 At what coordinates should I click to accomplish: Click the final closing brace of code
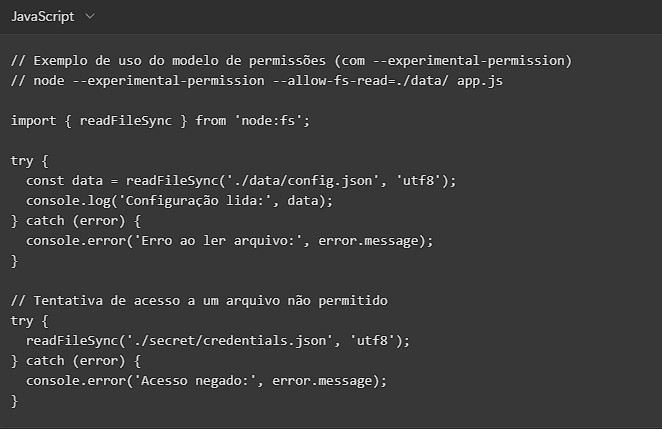click(15, 400)
